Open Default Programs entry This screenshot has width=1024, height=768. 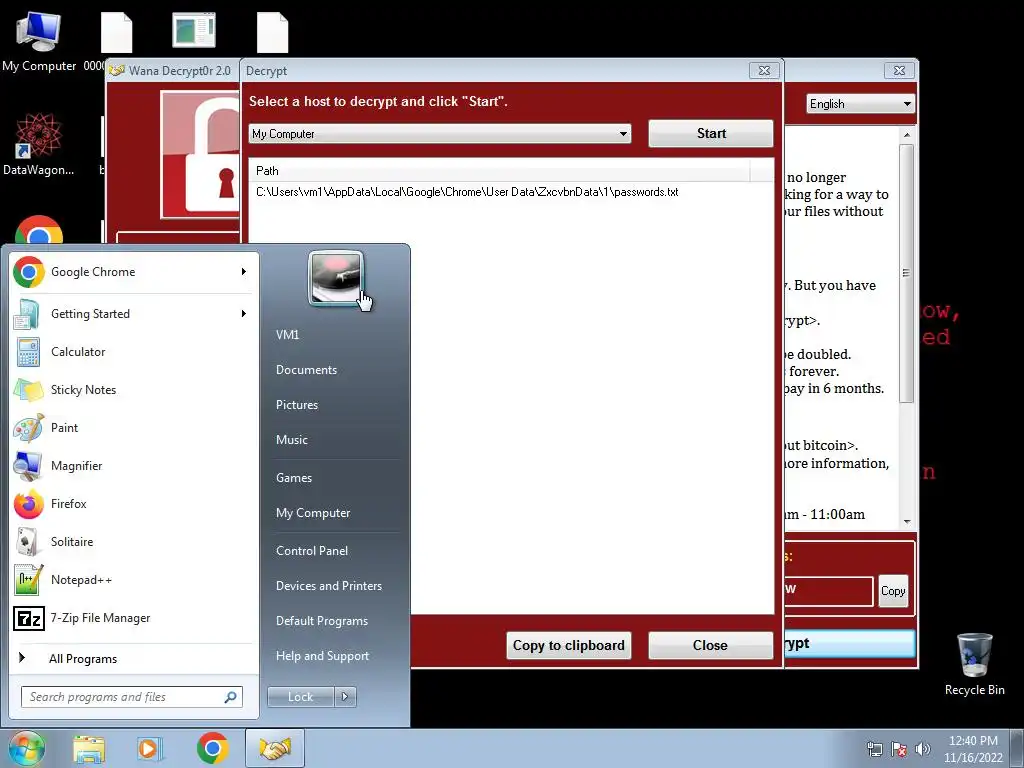click(x=321, y=621)
